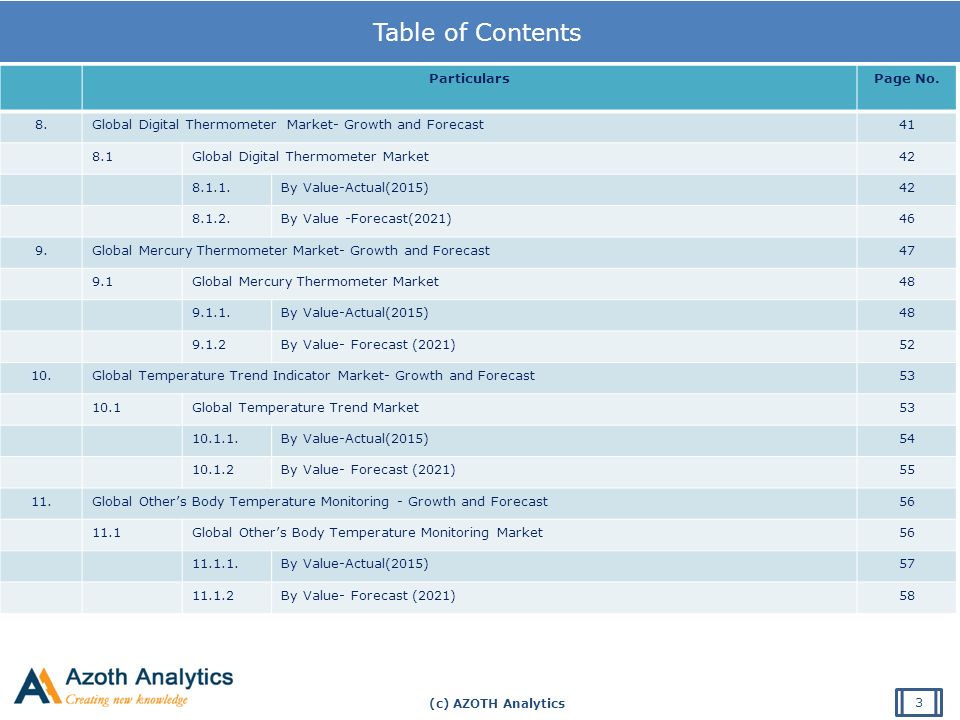
Task: Select item number 10.1.2
Action: click(213, 470)
